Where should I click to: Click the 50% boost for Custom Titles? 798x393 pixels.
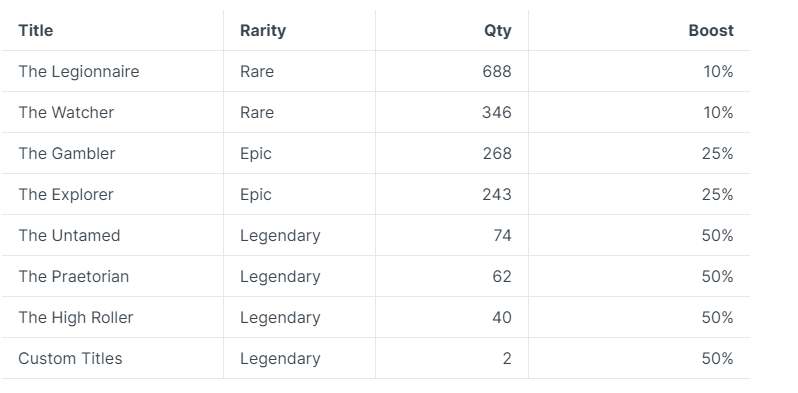pos(718,358)
